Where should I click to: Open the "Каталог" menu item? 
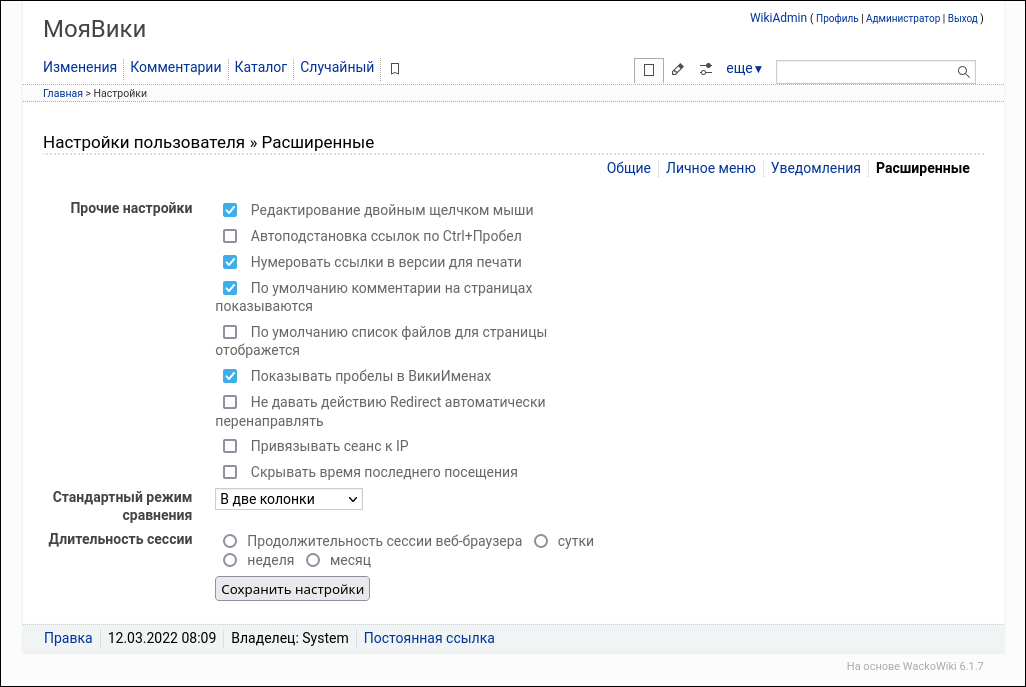(x=261, y=67)
